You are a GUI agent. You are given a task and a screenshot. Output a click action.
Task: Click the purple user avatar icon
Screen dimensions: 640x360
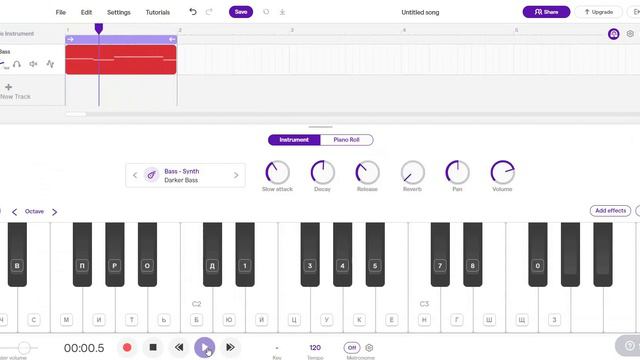(x=613, y=34)
